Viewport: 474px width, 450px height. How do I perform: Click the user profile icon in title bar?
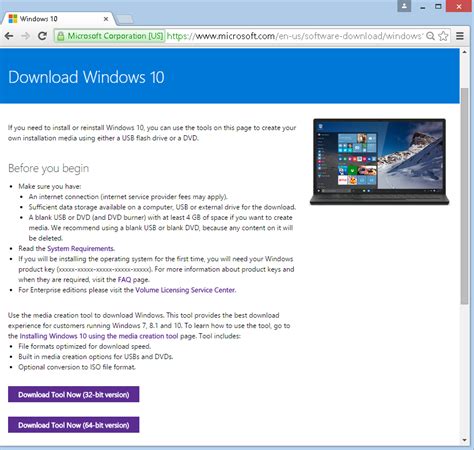tap(404, 6)
